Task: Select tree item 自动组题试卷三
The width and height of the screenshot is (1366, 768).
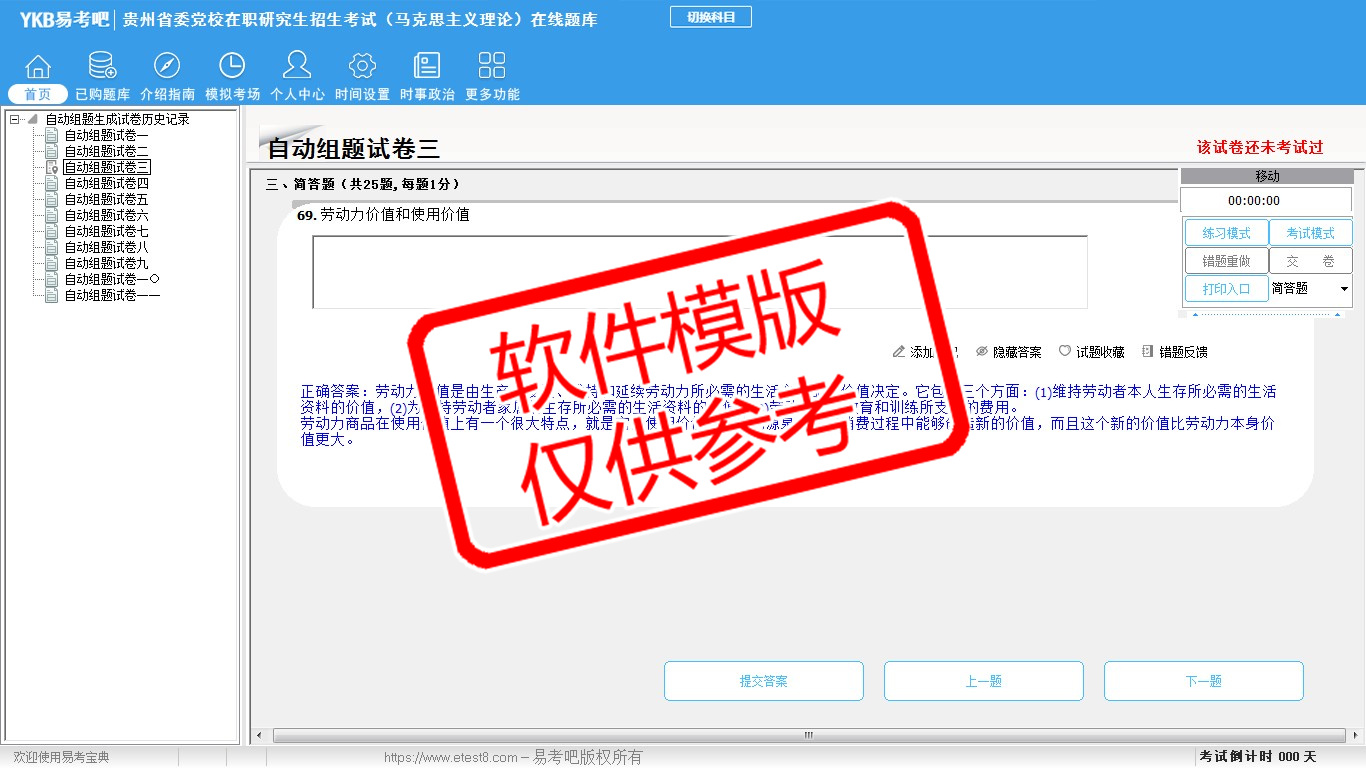Action: click(106, 167)
